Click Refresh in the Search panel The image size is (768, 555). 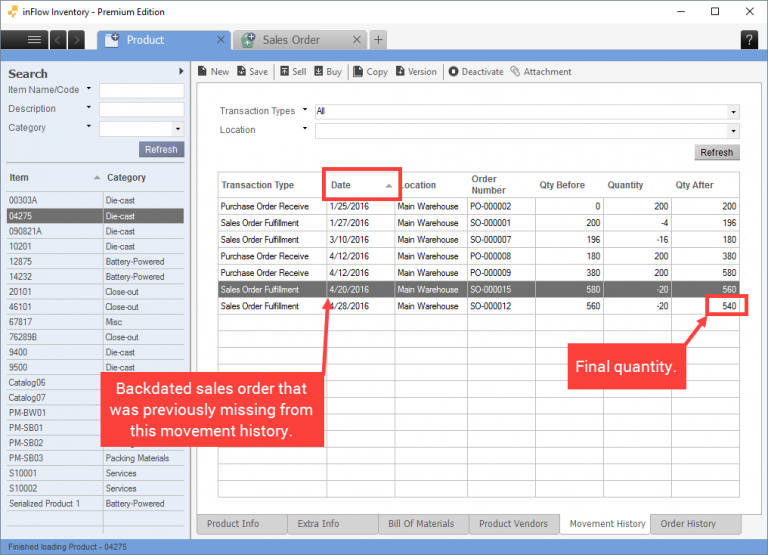[161, 149]
